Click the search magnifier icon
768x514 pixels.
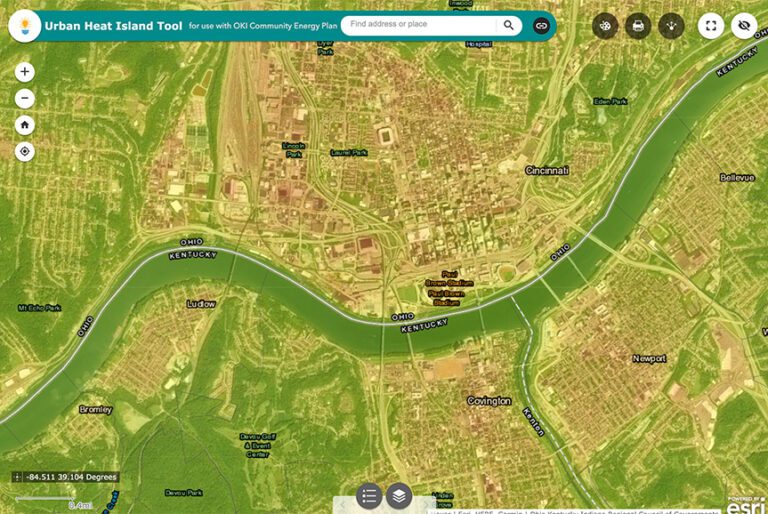pos(509,26)
